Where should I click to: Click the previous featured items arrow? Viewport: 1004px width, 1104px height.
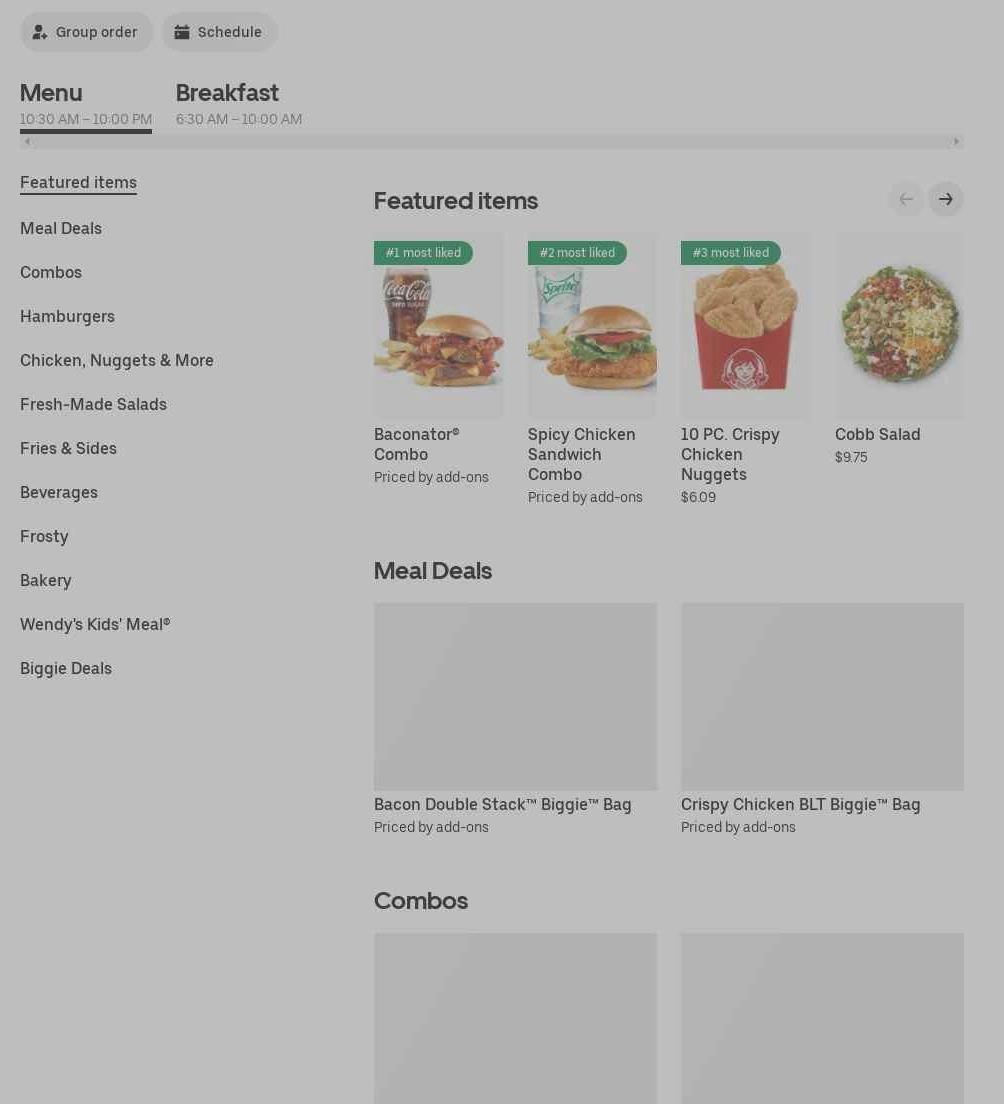click(x=906, y=199)
